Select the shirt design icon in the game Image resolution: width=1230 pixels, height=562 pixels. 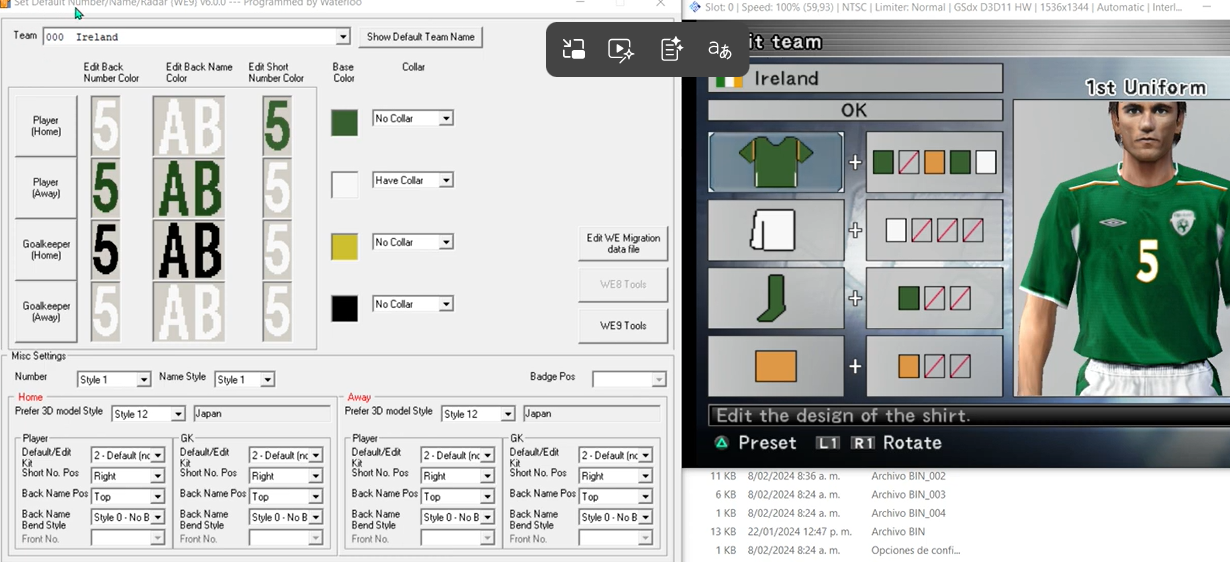pos(775,162)
